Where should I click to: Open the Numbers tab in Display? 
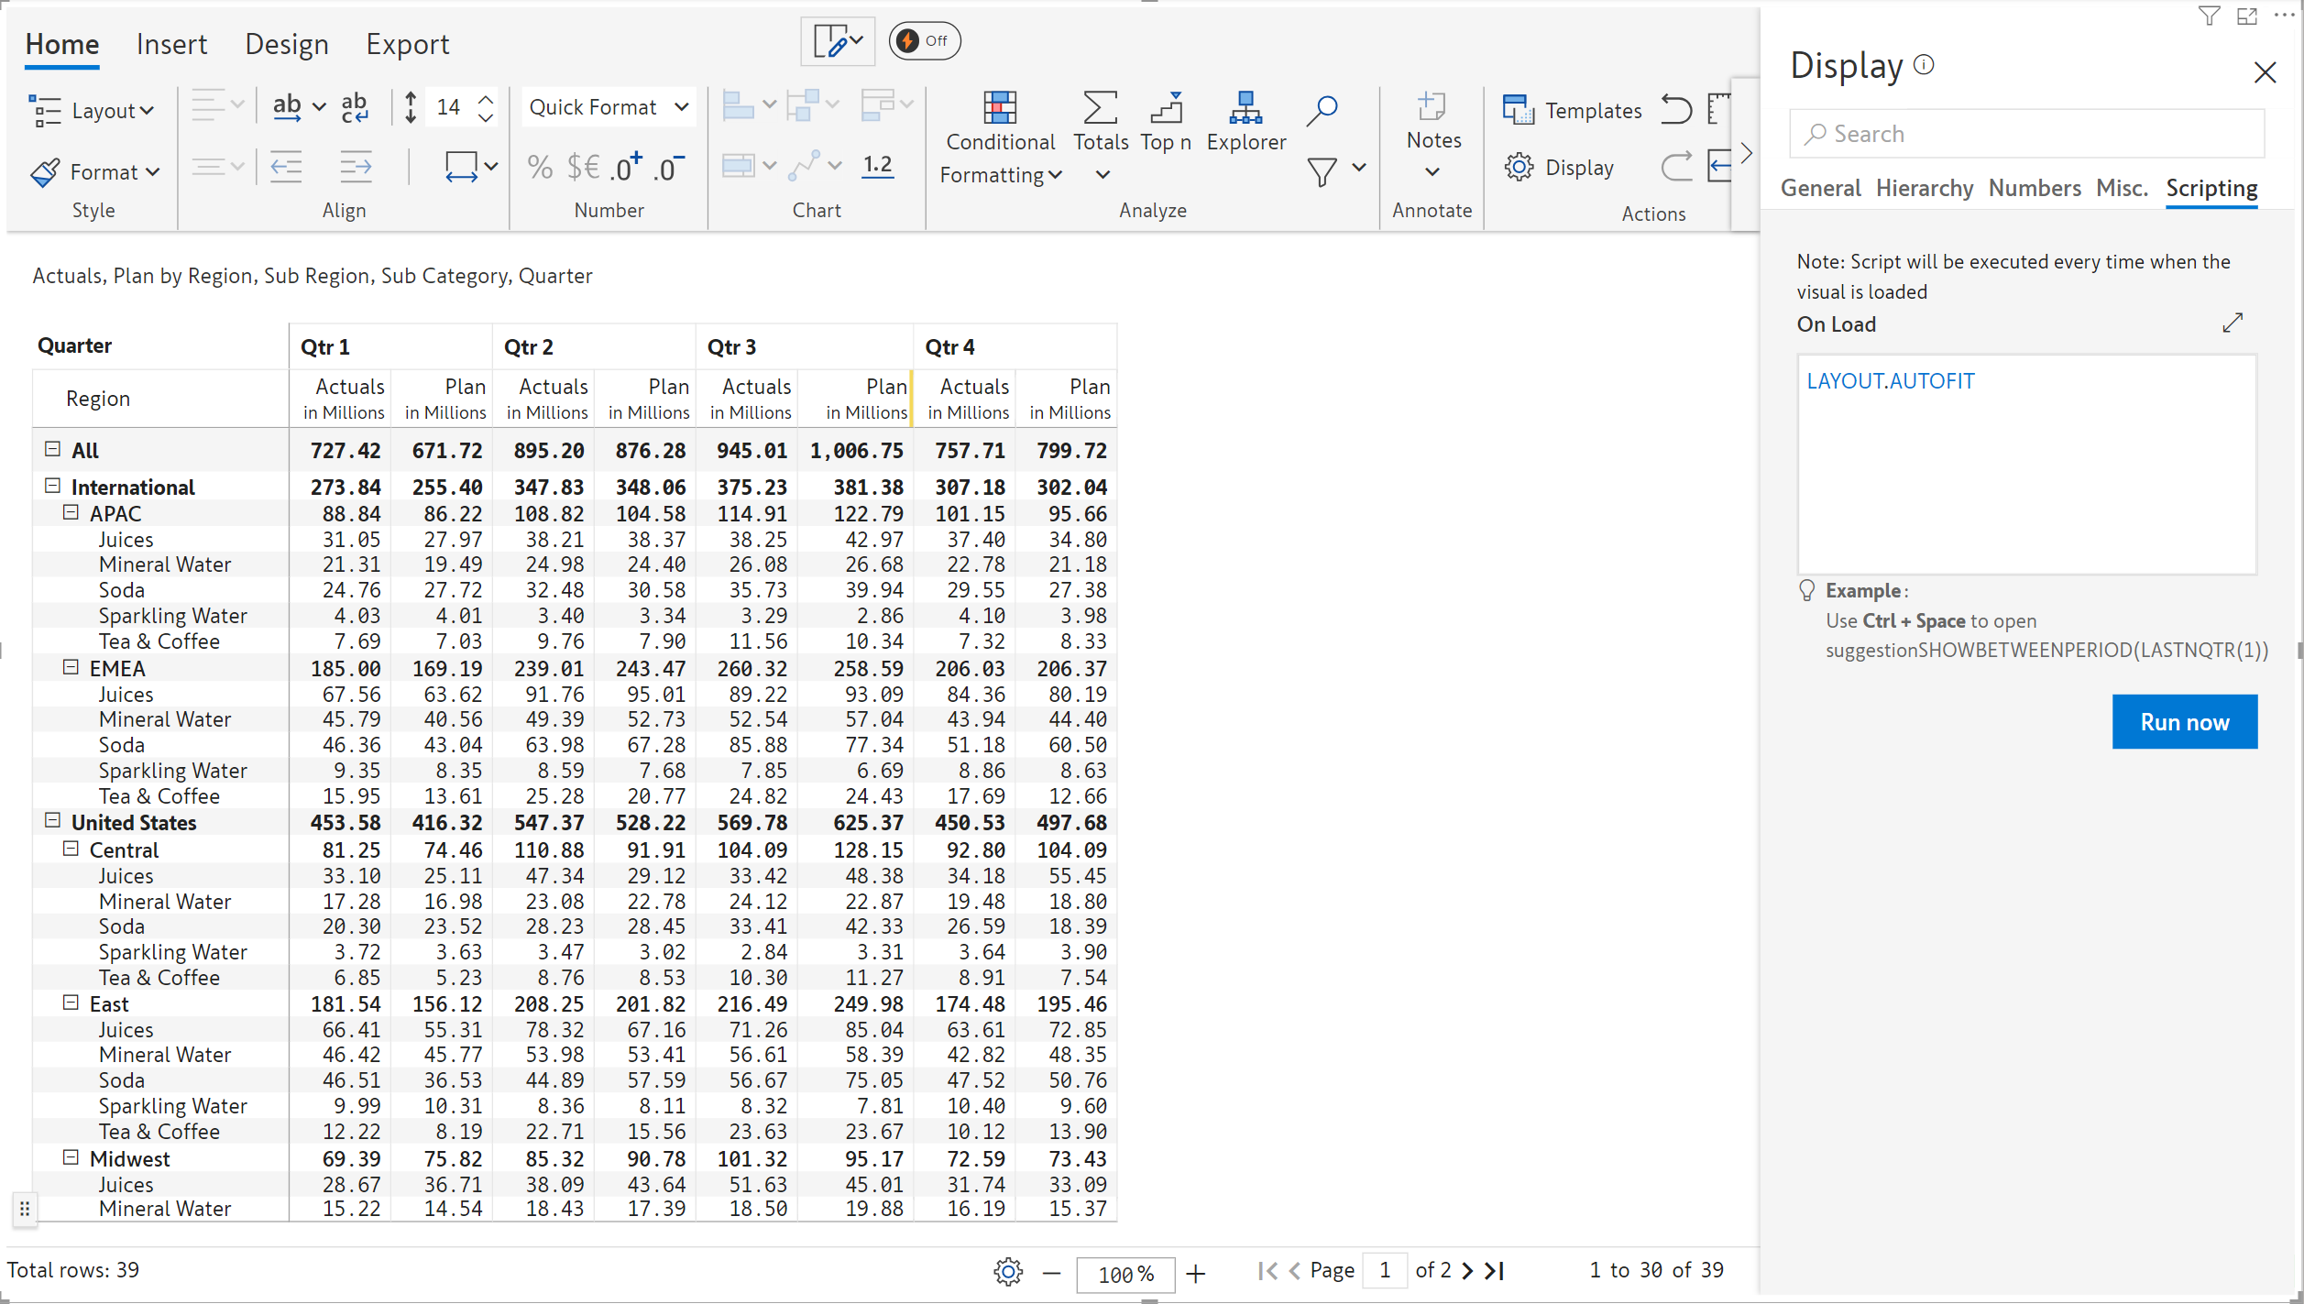(x=2033, y=188)
